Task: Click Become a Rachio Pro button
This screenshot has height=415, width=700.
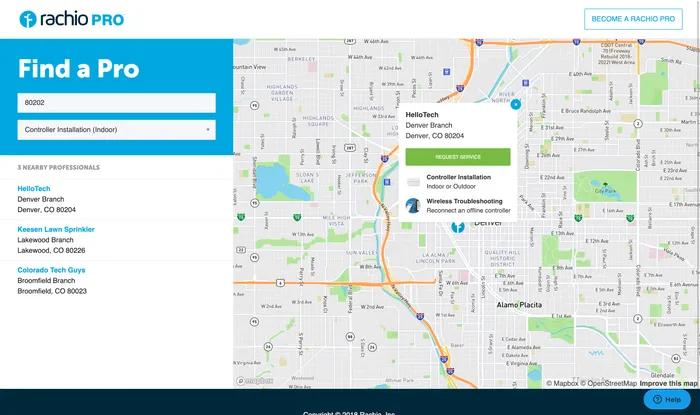Action: click(633, 19)
